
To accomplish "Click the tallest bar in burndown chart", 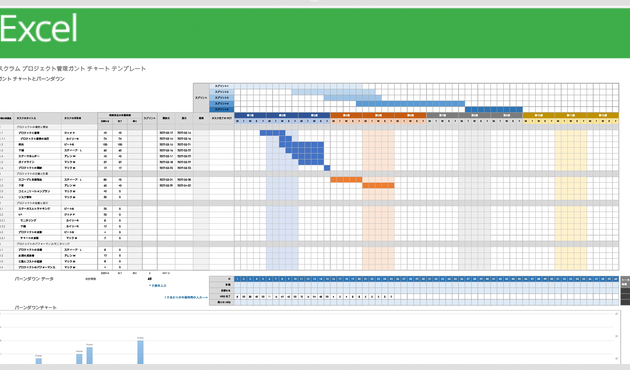I will tap(140, 352).
